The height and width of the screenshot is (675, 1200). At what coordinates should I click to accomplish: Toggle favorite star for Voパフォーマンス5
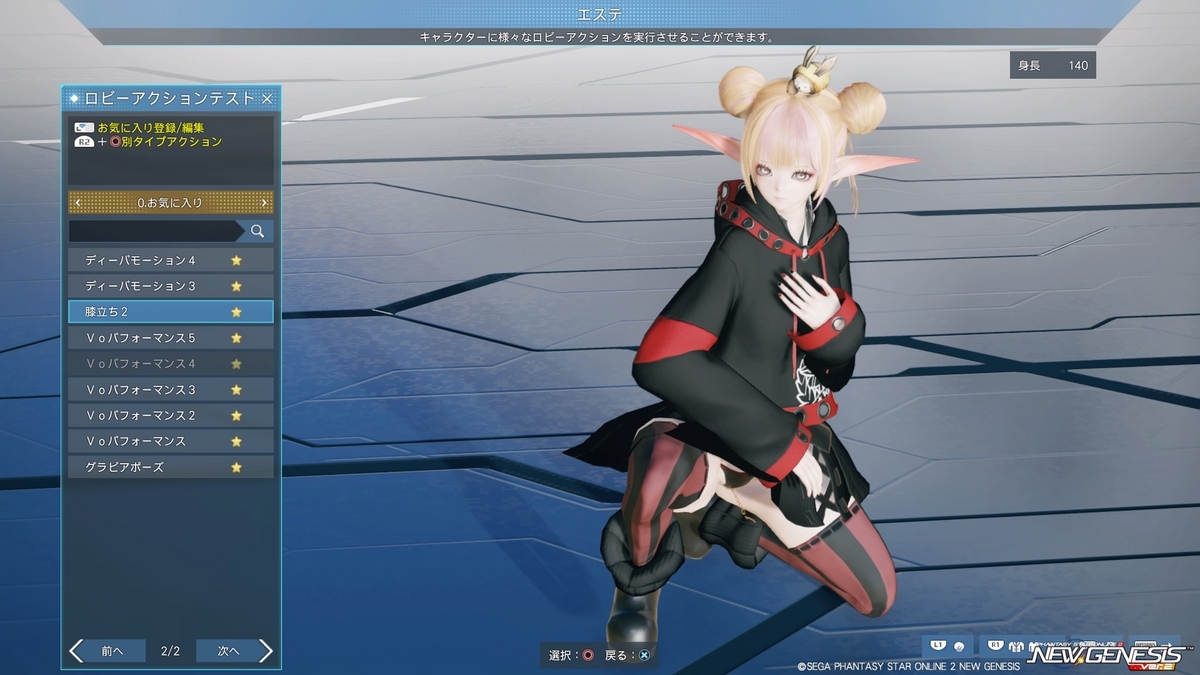237,338
